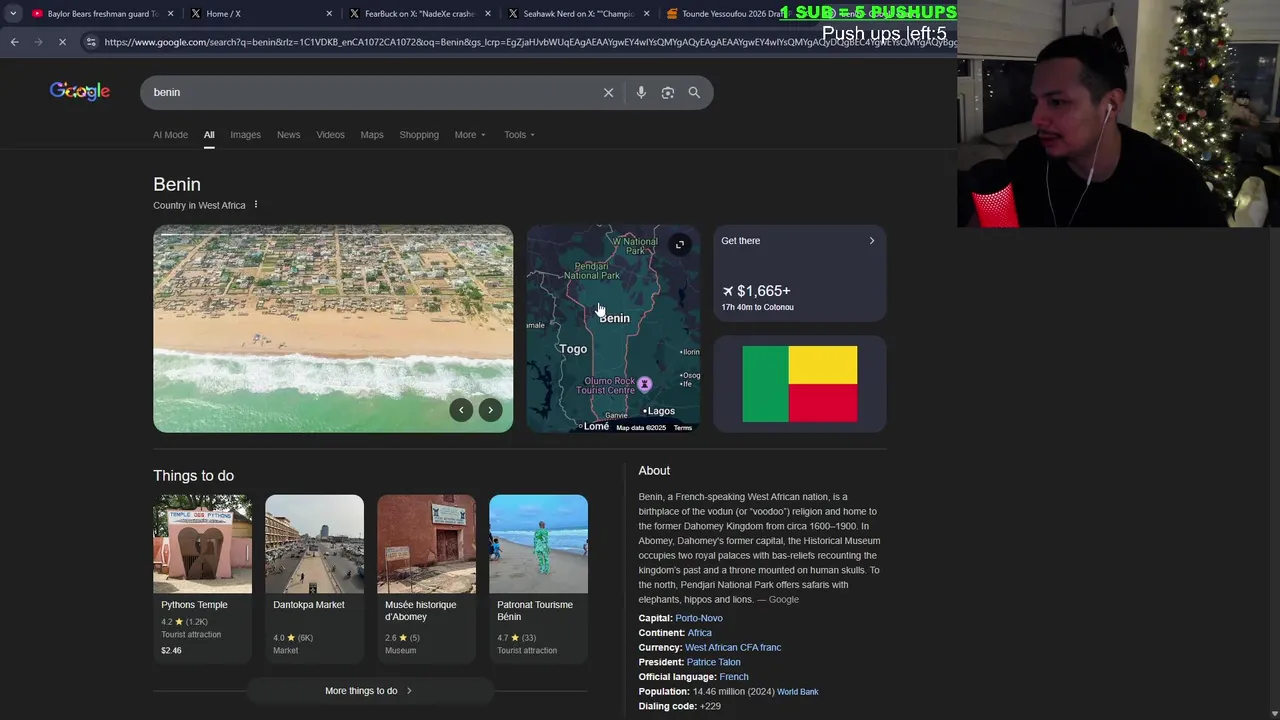This screenshot has width=1280, height=720.
Task: Open the Africa continent link
Action: tap(700, 633)
